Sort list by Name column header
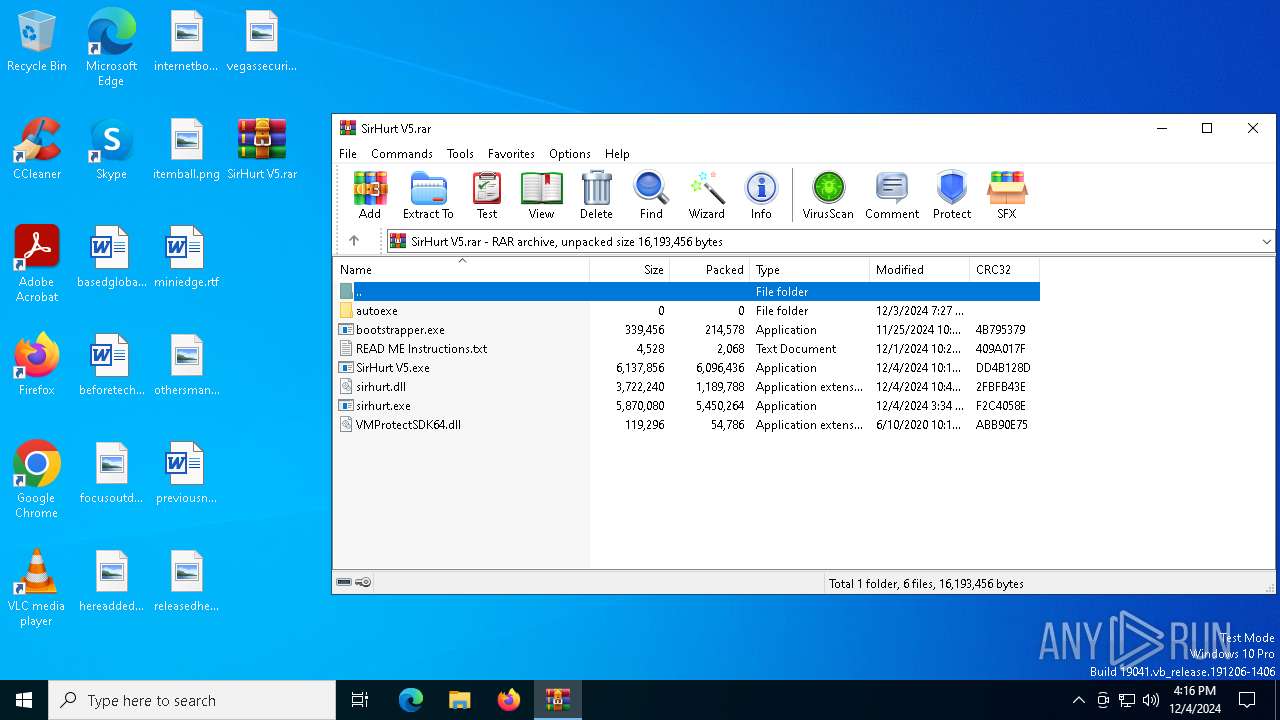Viewport: 1280px width, 720px height. click(461, 270)
